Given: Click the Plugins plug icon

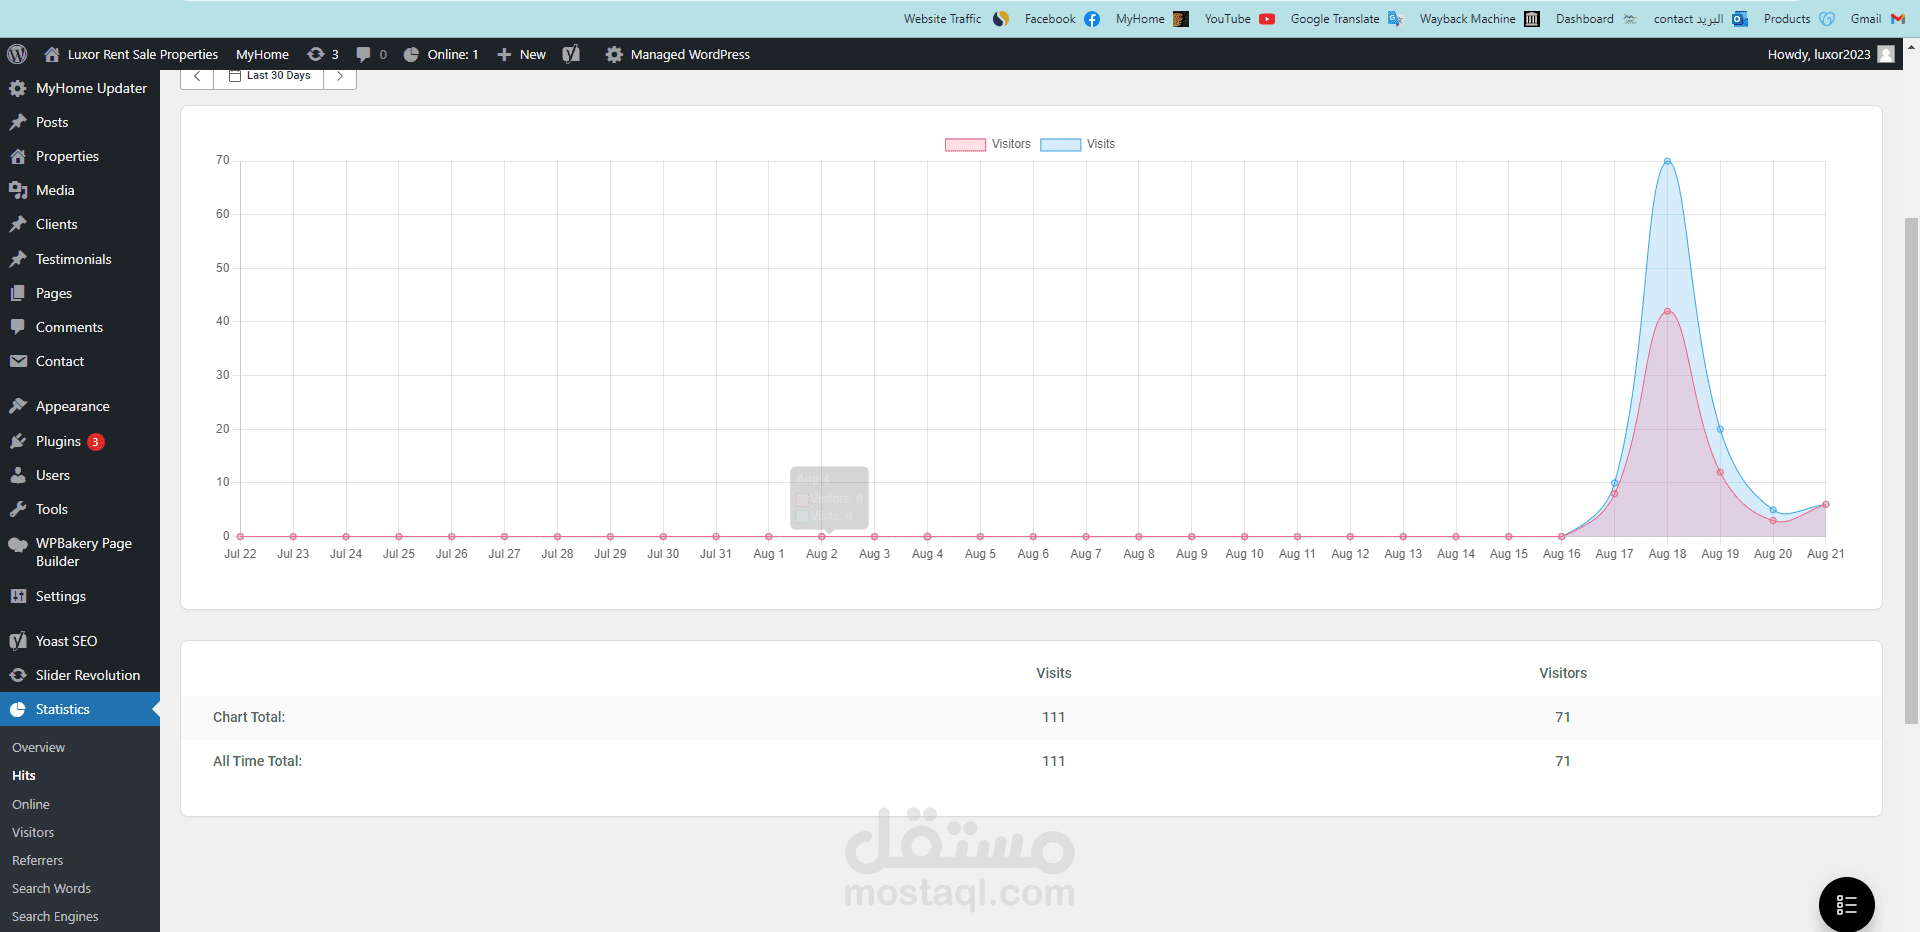Looking at the screenshot, I should (x=18, y=441).
